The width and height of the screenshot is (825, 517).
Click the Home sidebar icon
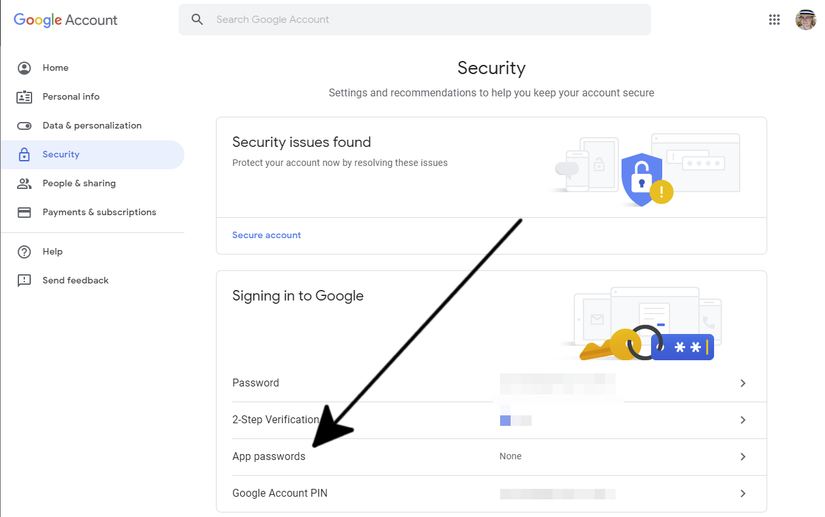pyautogui.click(x=24, y=68)
